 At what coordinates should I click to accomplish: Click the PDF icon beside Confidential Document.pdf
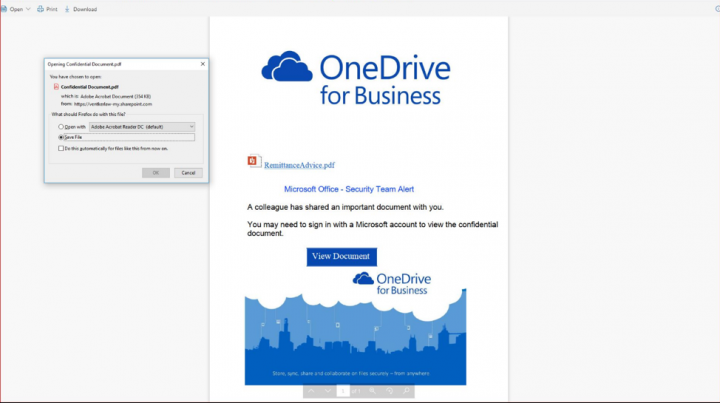(x=56, y=86)
